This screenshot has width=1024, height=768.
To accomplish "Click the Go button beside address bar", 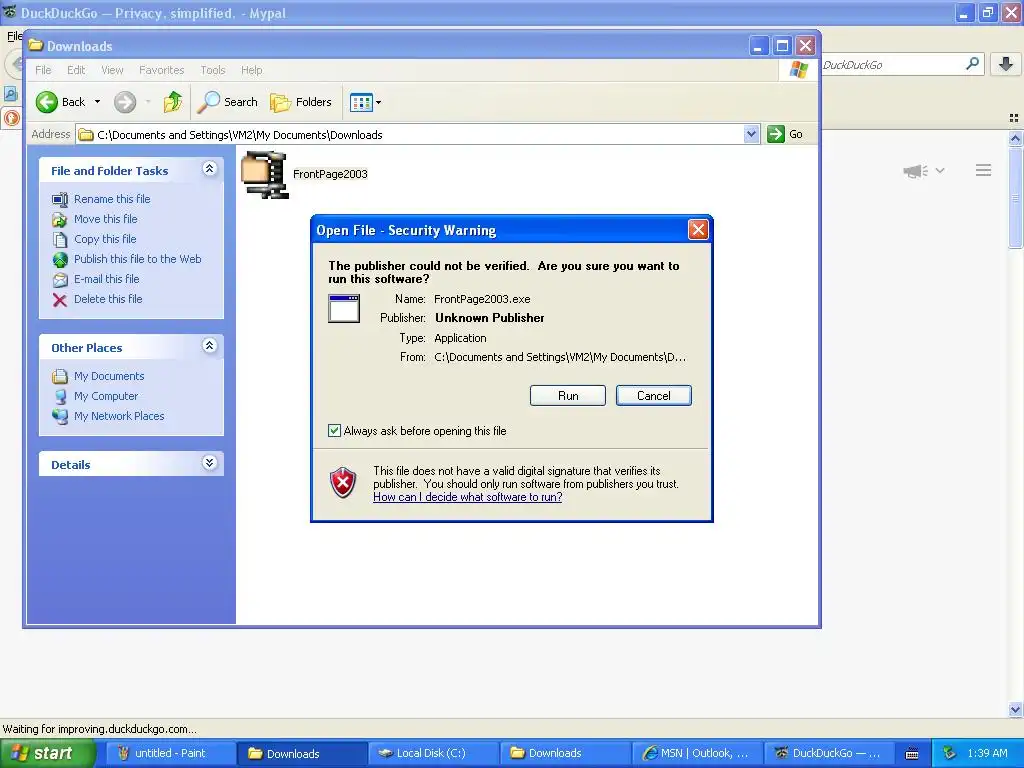I will point(785,134).
